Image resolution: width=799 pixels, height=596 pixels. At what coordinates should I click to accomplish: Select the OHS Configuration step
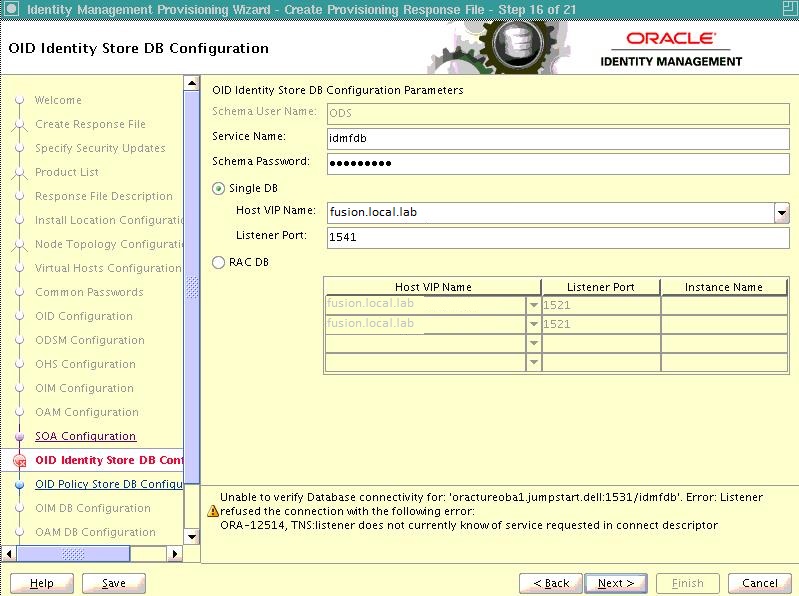pos(86,364)
